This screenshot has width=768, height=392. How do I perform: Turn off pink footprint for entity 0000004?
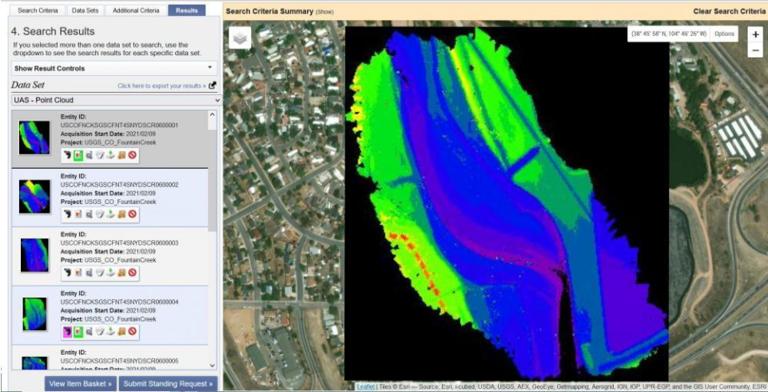pyautogui.click(x=67, y=332)
